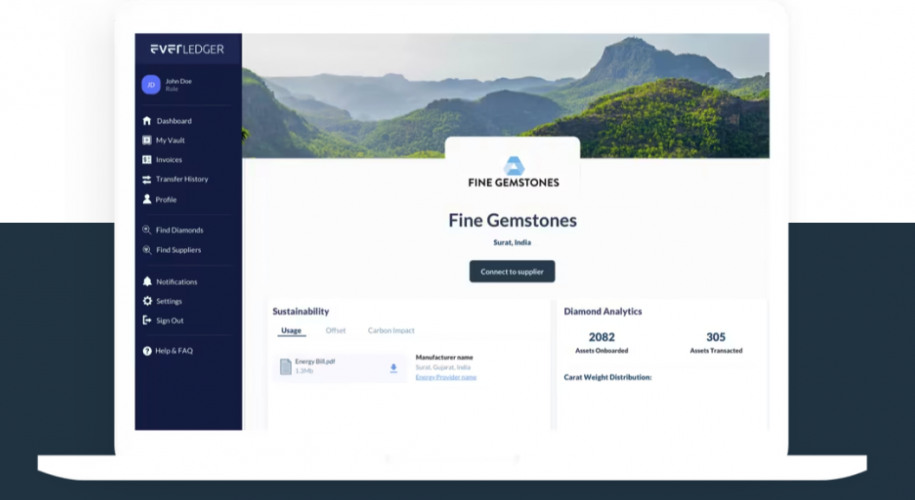Switch to the Carbon Impact tab

[x=391, y=330]
